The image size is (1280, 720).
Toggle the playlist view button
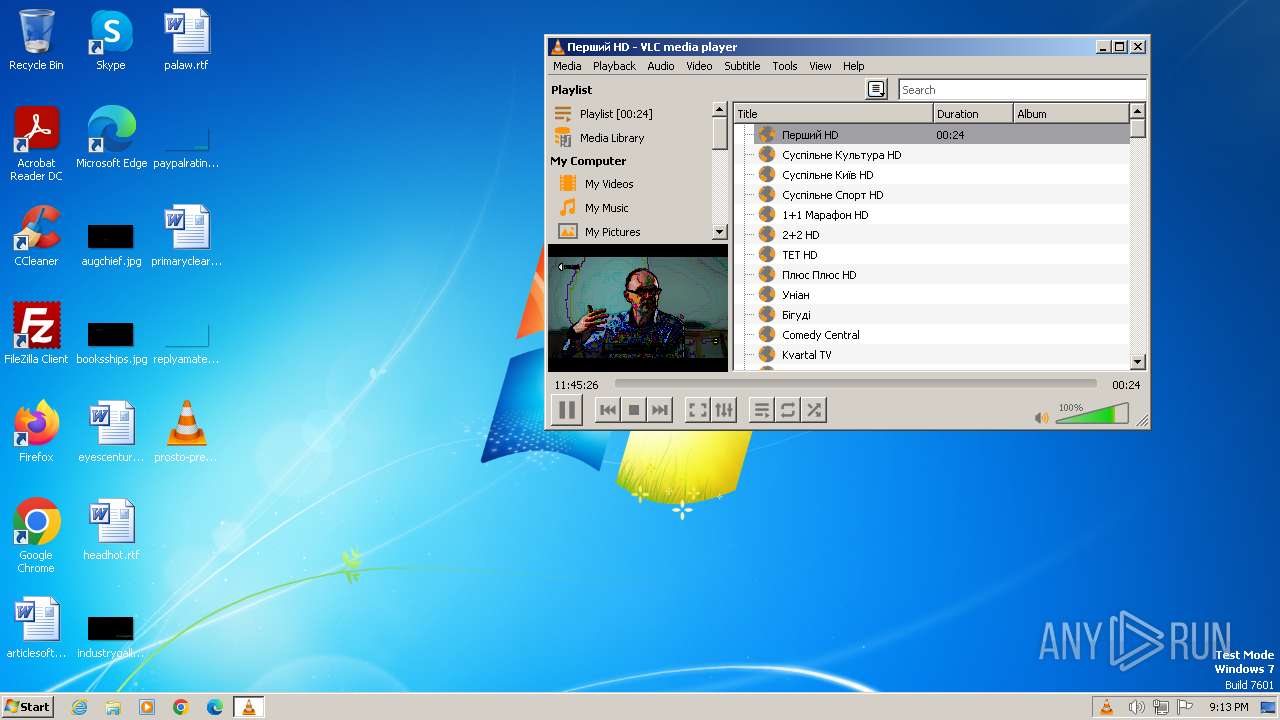point(762,410)
